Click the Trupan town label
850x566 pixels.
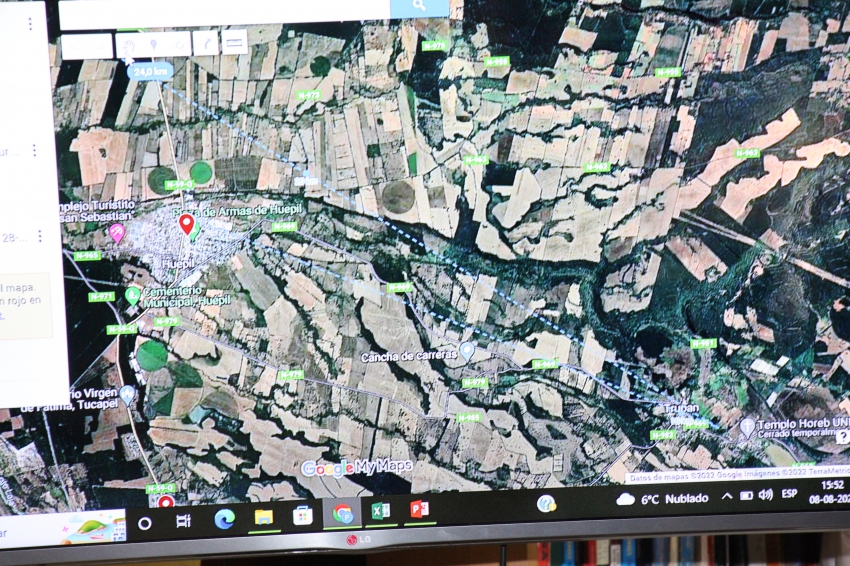point(682,408)
